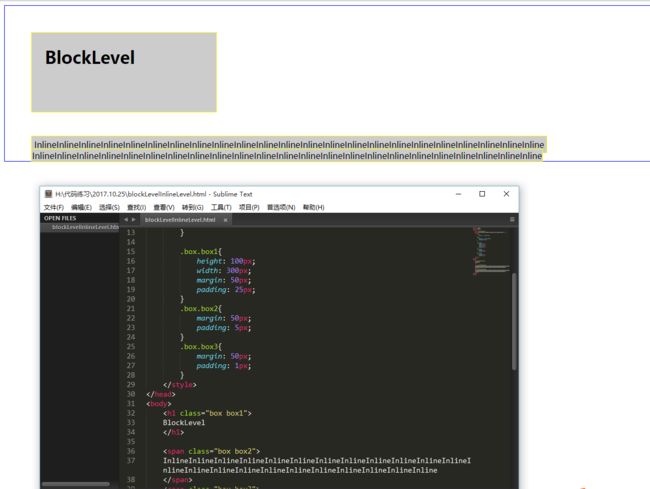
Task: Click the .box.box3{ selector in code
Action: tap(201, 347)
